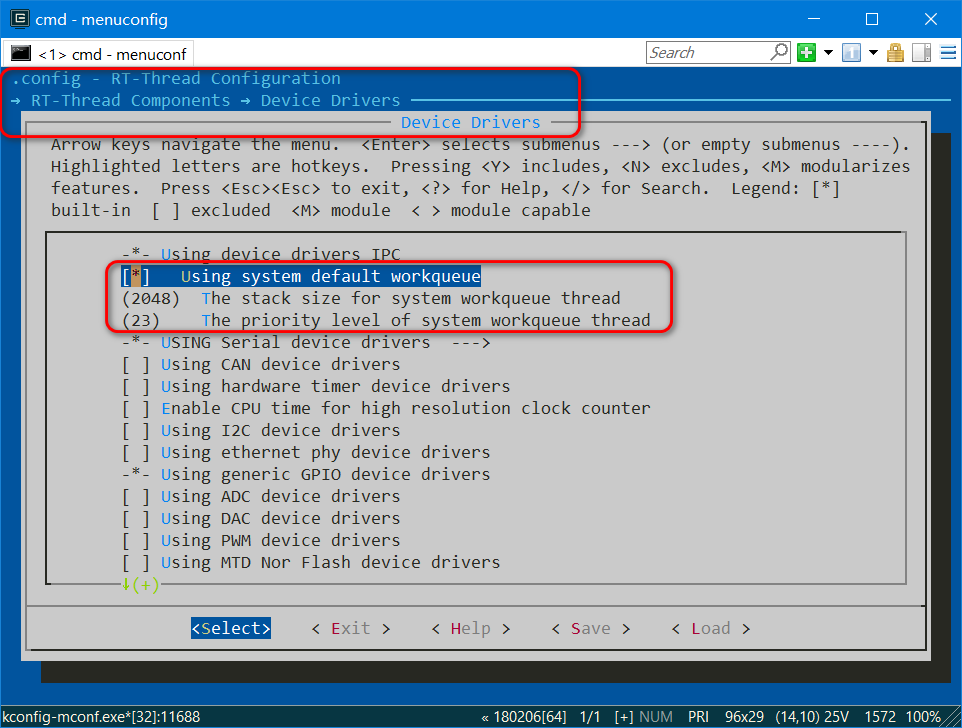Click 'kconfig-mconf.exe*[32]:11688' in status bar

[x=101, y=716]
